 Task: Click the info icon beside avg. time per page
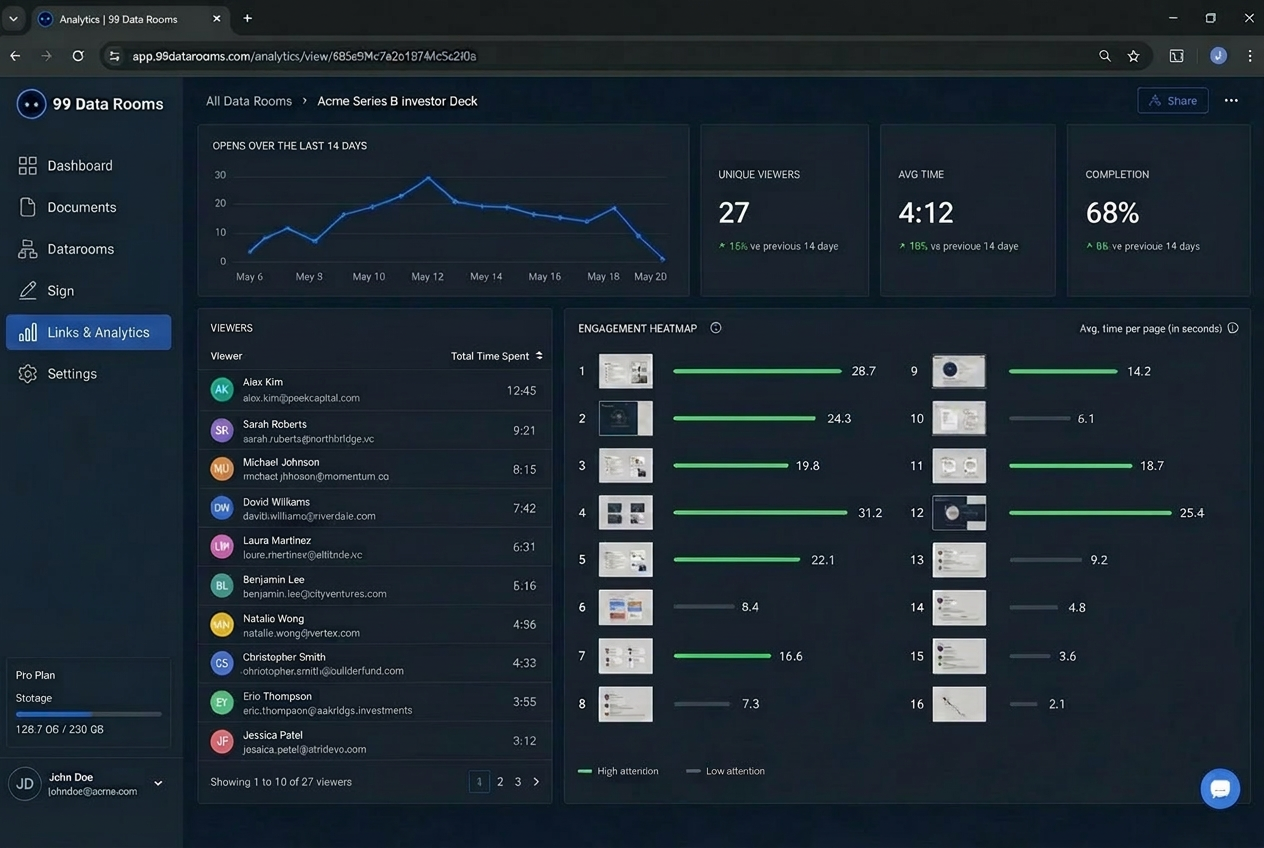[x=1233, y=328]
